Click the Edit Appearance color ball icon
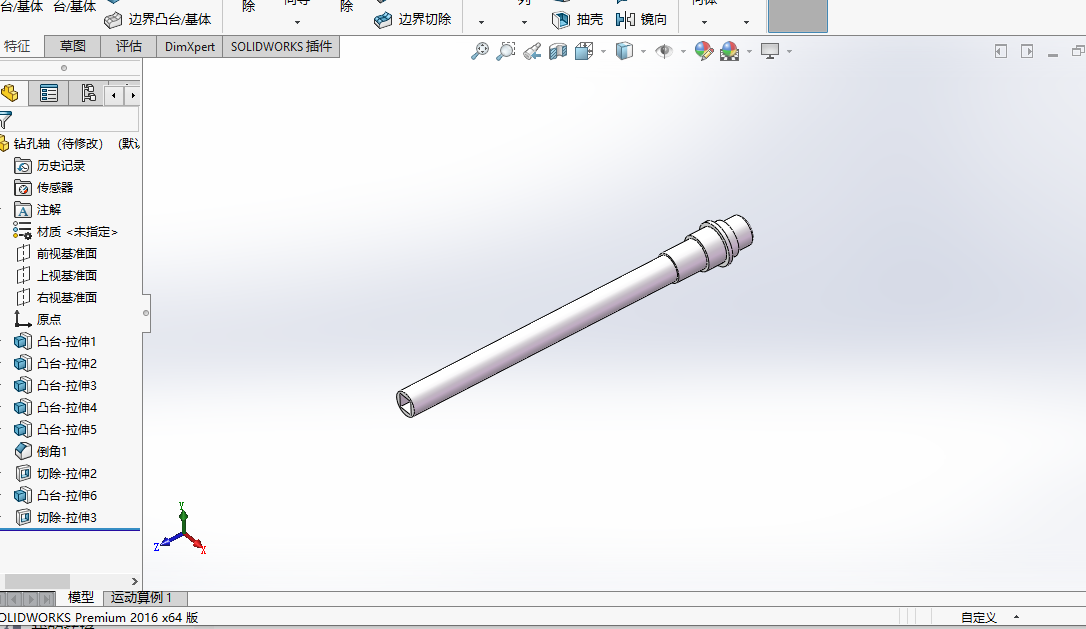Viewport: 1086px width, 629px height. (x=704, y=51)
